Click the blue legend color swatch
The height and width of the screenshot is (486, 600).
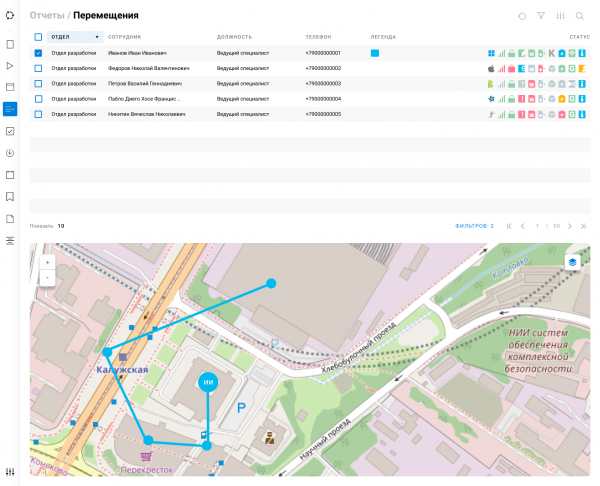coord(375,53)
